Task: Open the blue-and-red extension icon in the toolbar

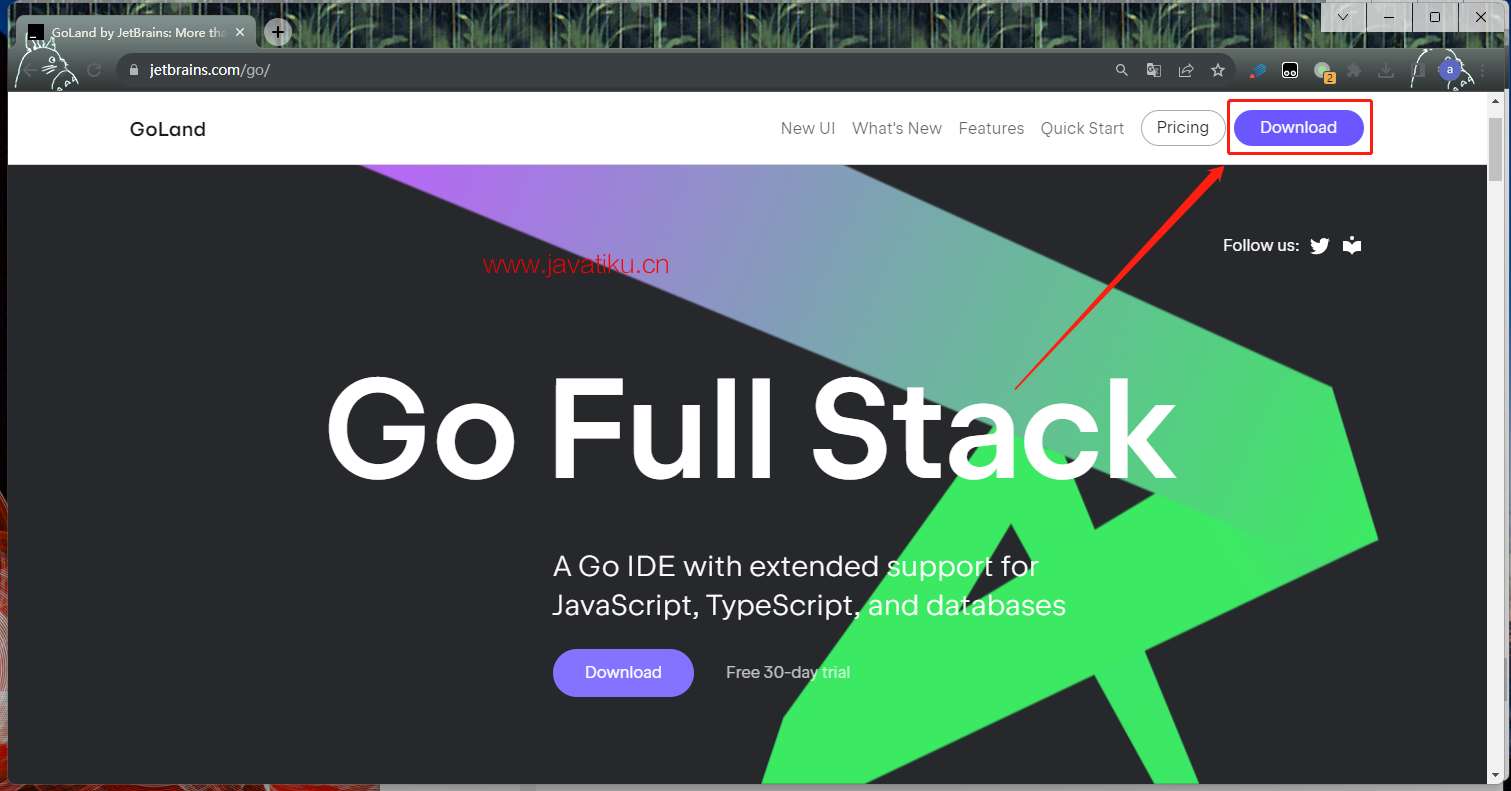Action: click(1259, 70)
